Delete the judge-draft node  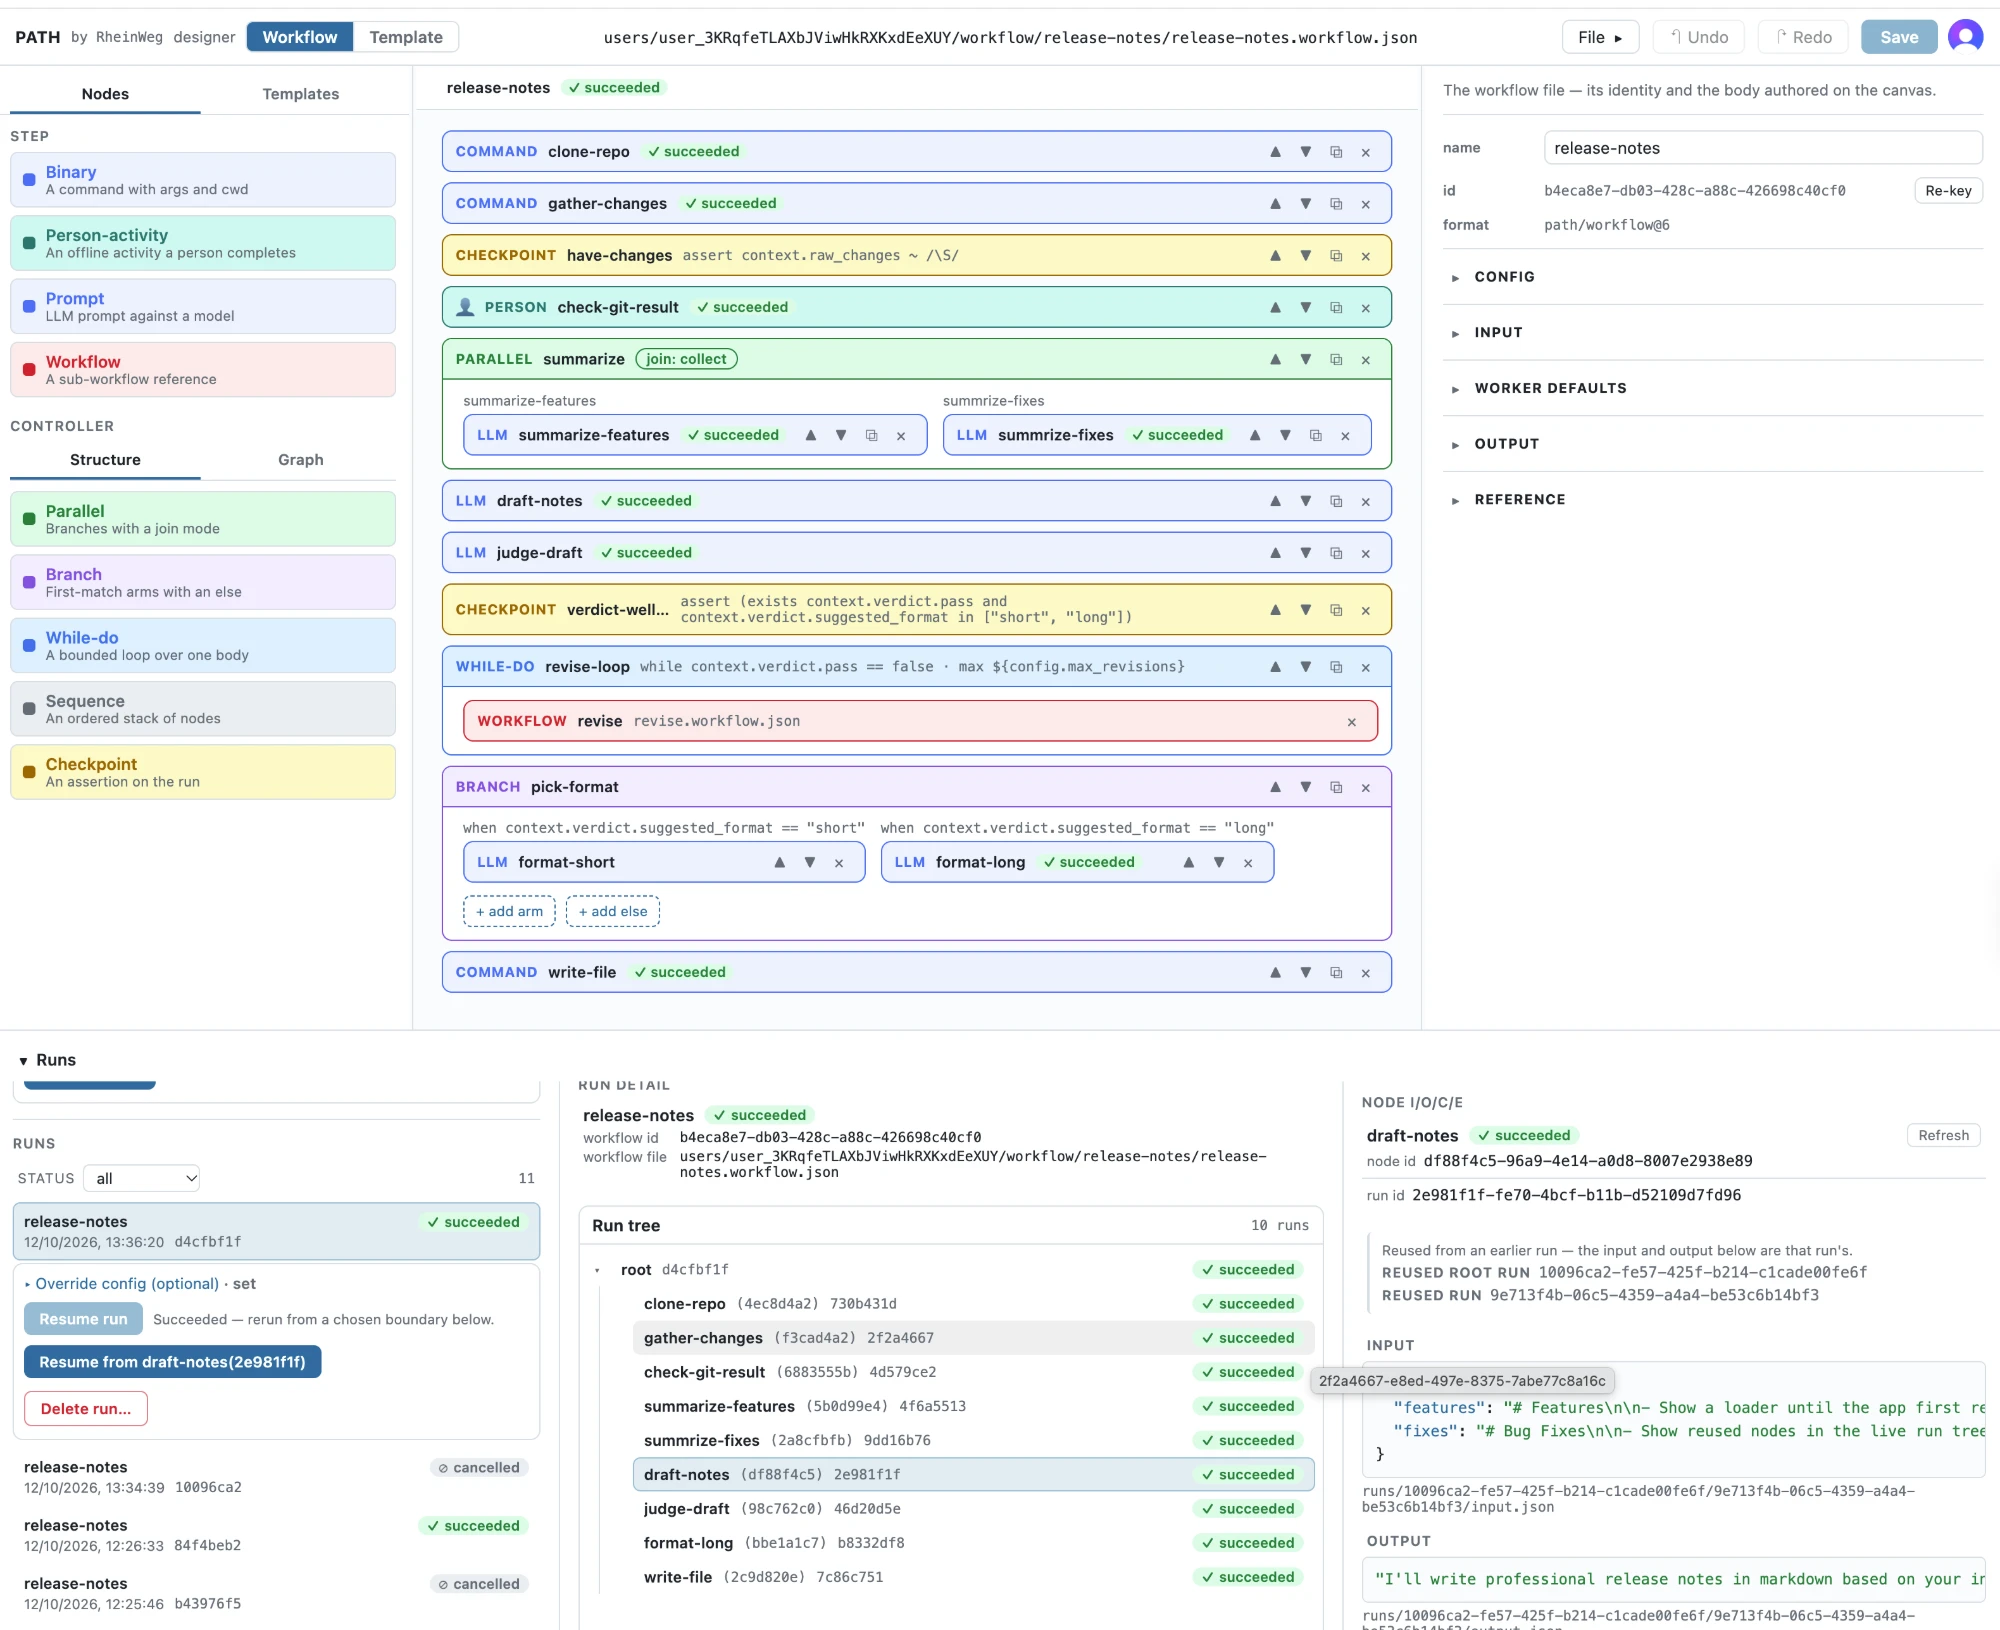pos(1365,553)
